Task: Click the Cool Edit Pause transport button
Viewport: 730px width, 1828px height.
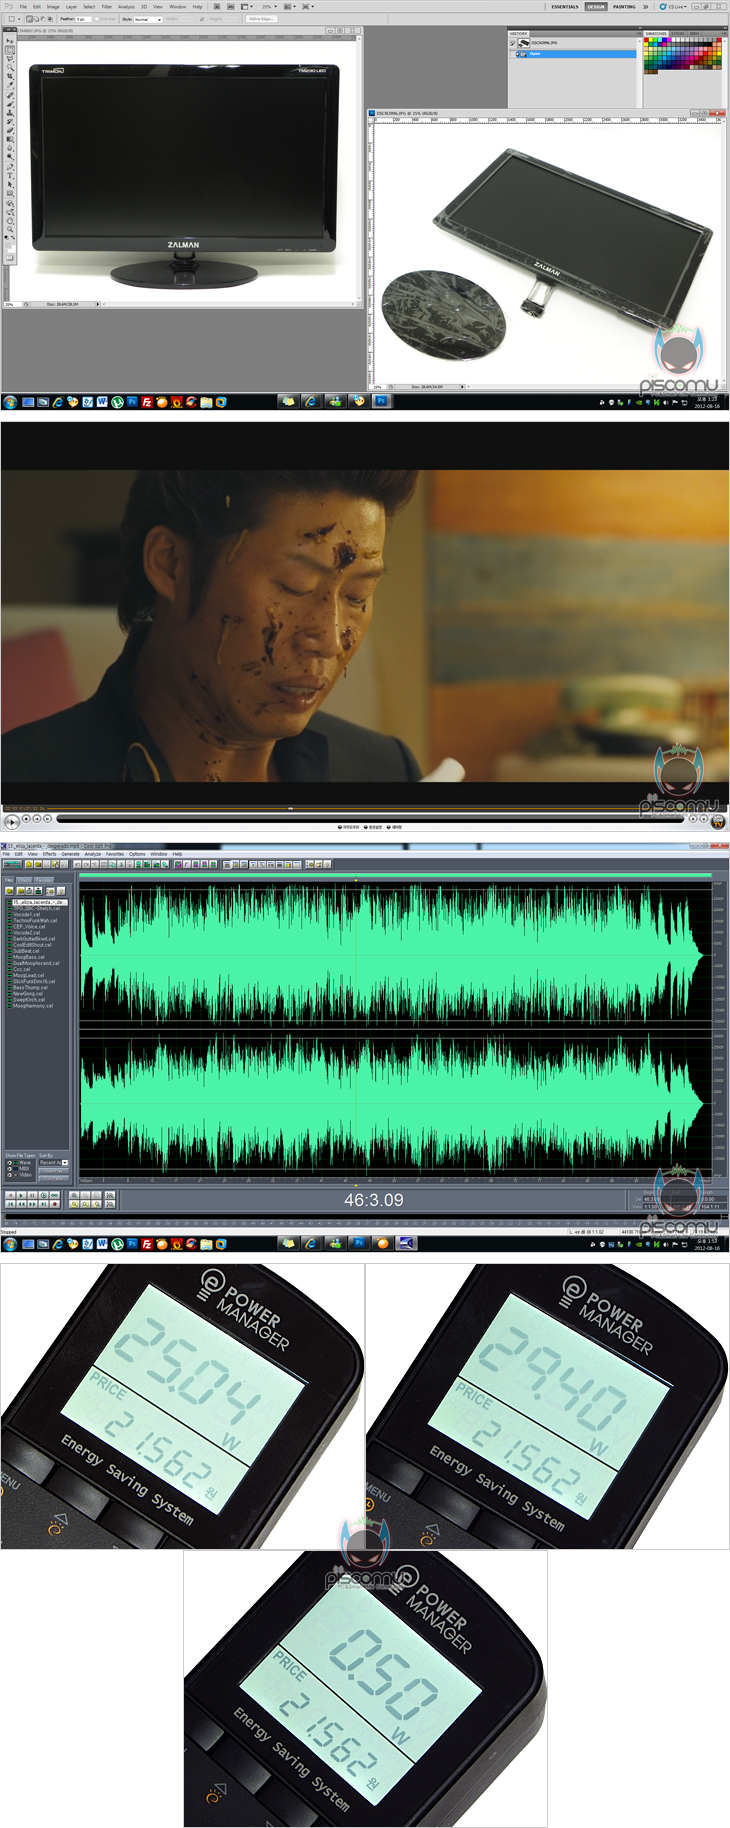Action: [32, 1195]
